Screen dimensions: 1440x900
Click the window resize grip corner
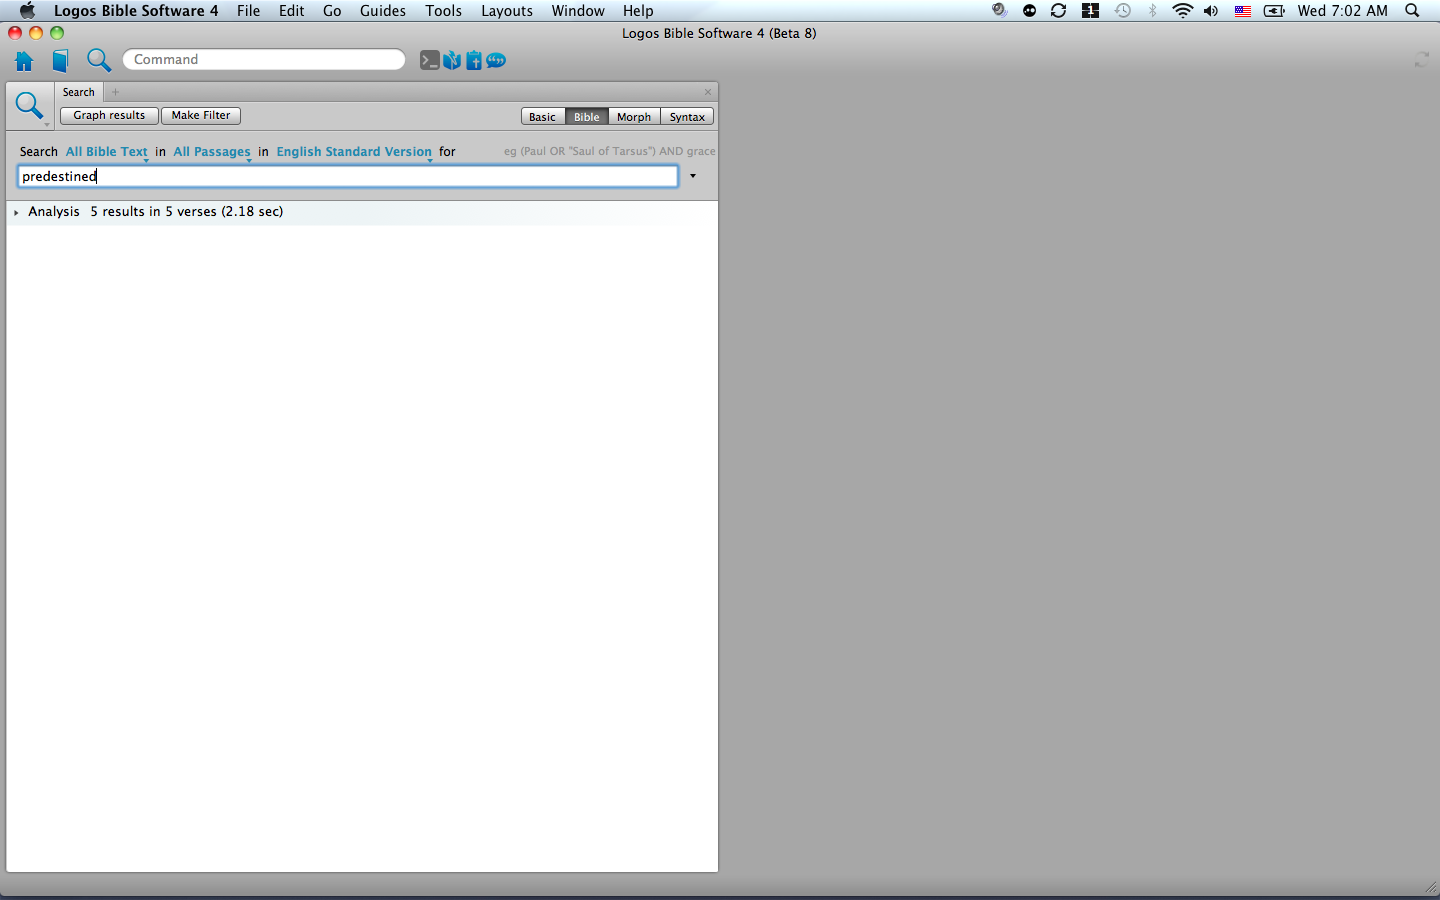pyautogui.click(x=1430, y=887)
